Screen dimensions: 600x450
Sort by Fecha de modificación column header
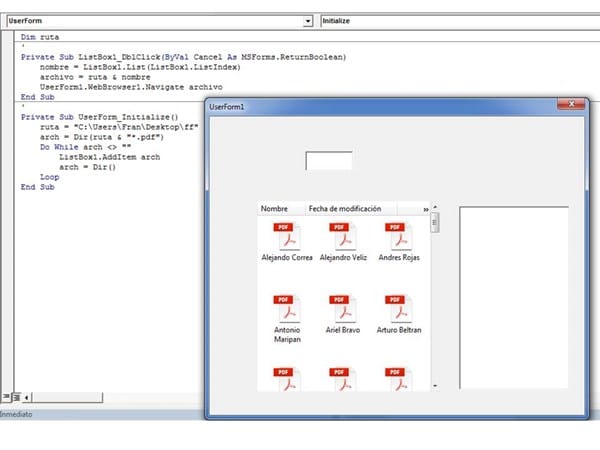point(346,209)
